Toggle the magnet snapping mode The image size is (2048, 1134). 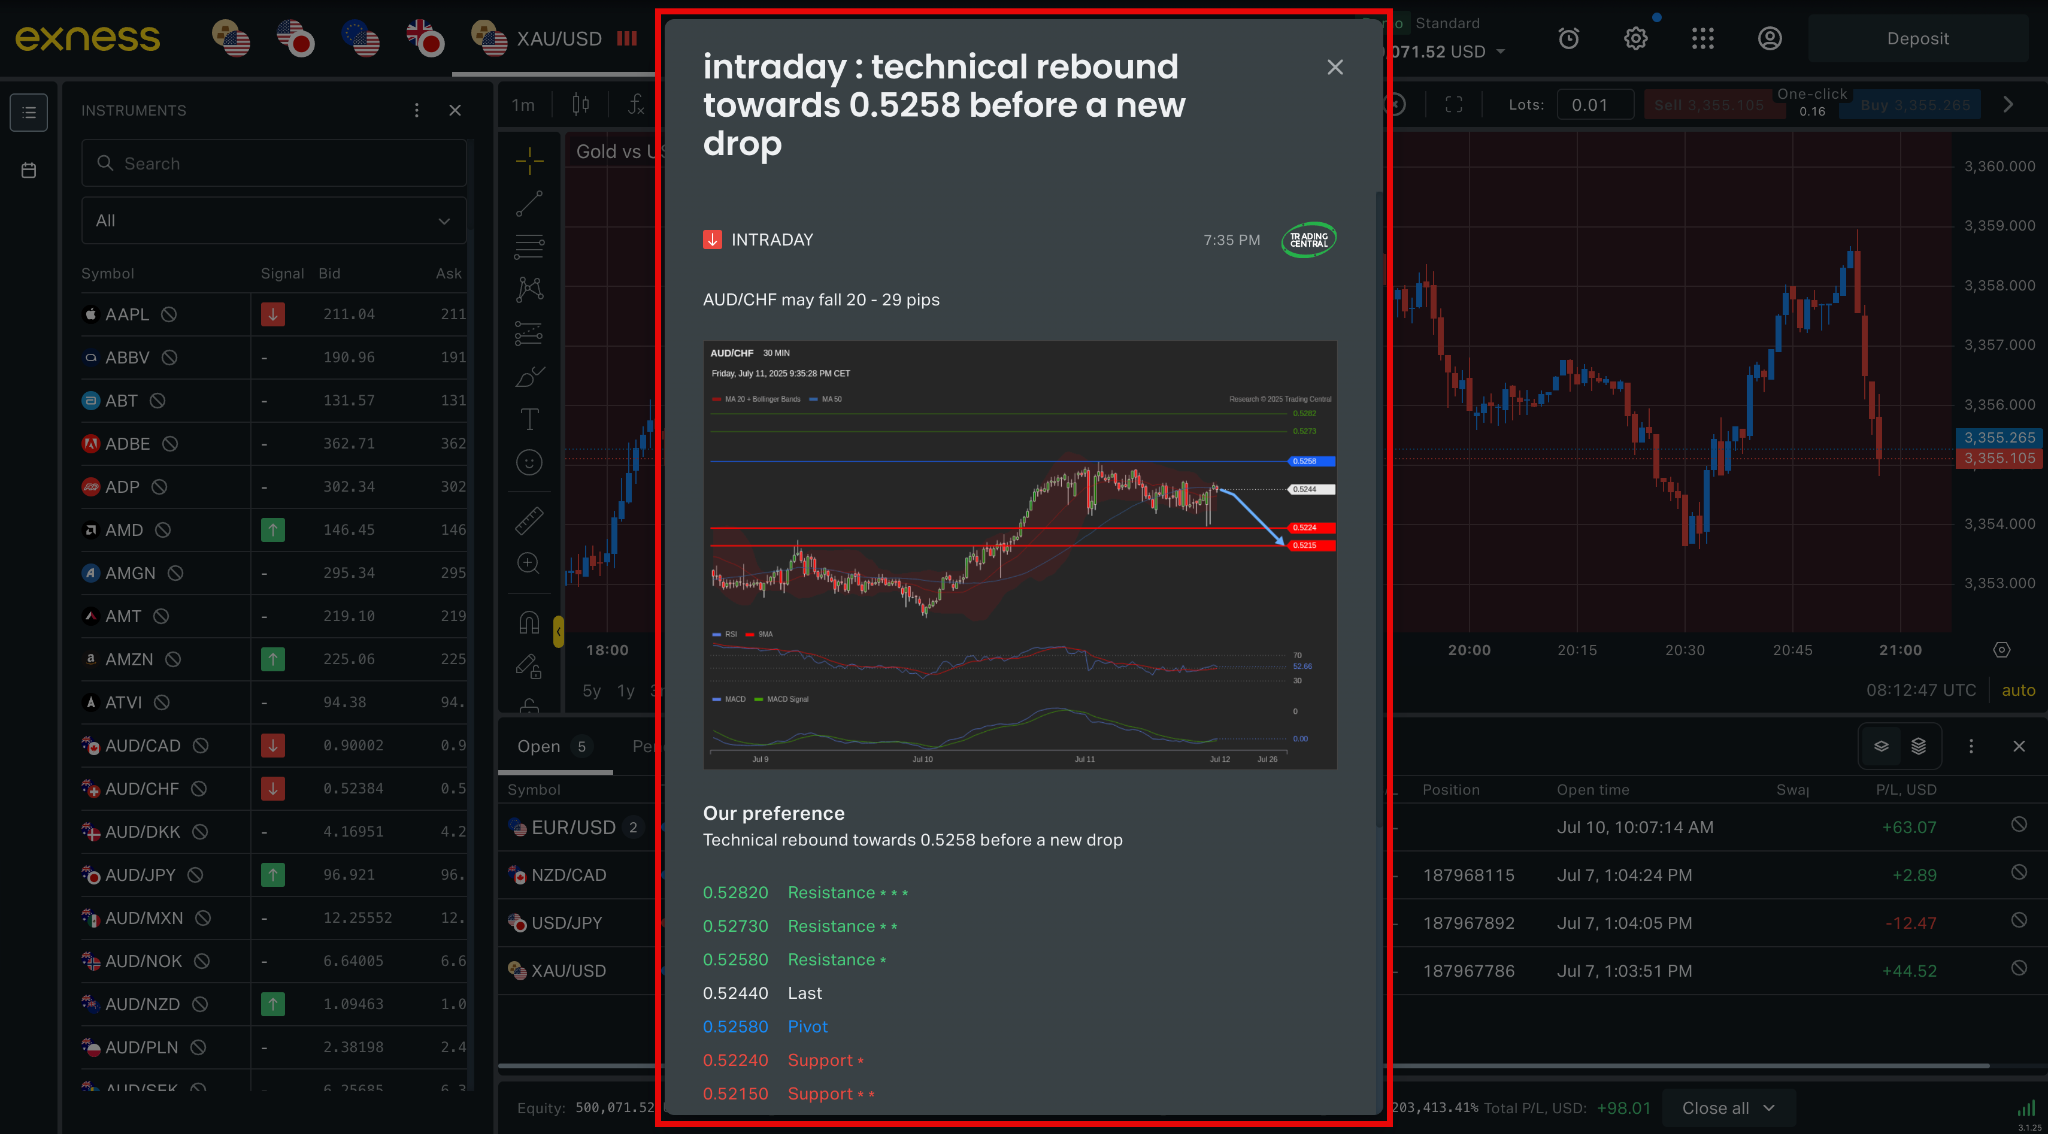click(530, 623)
